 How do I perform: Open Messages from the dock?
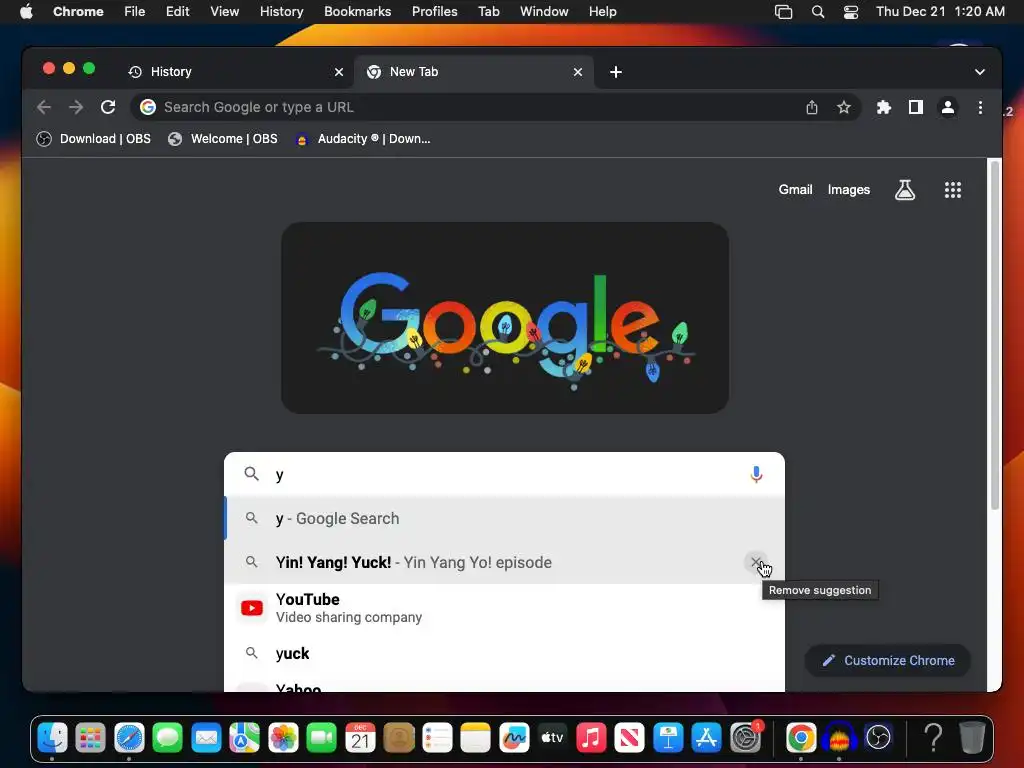[168, 738]
